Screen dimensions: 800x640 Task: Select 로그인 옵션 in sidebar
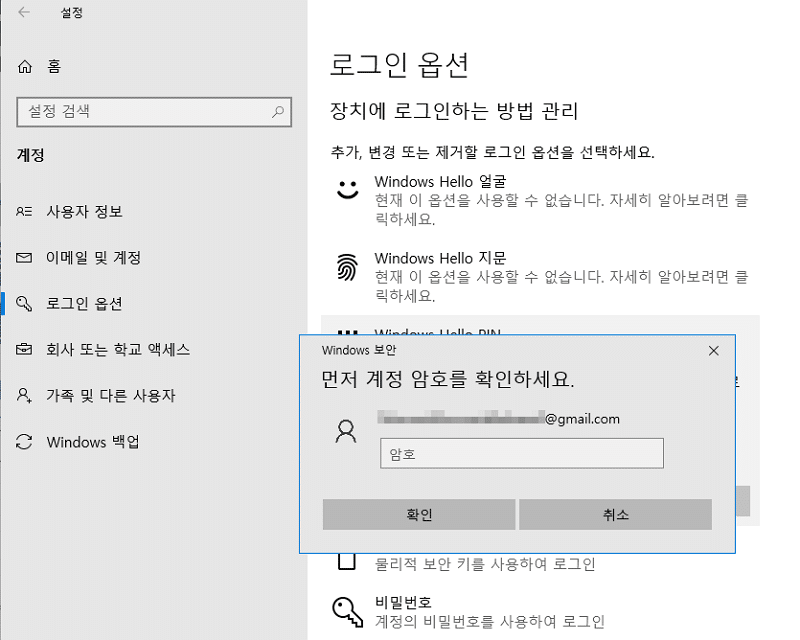pyautogui.click(x=84, y=304)
